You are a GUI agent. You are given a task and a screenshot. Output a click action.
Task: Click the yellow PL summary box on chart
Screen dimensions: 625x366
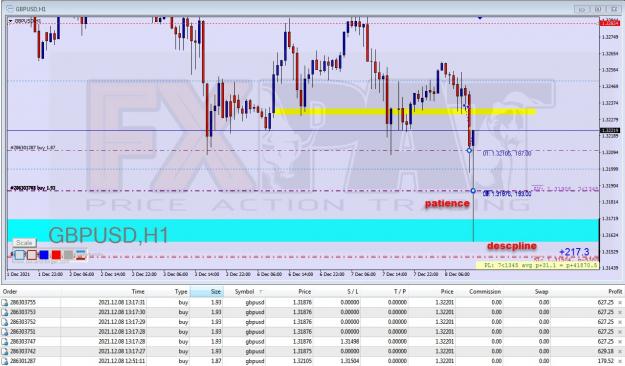click(x=537, y=265)
